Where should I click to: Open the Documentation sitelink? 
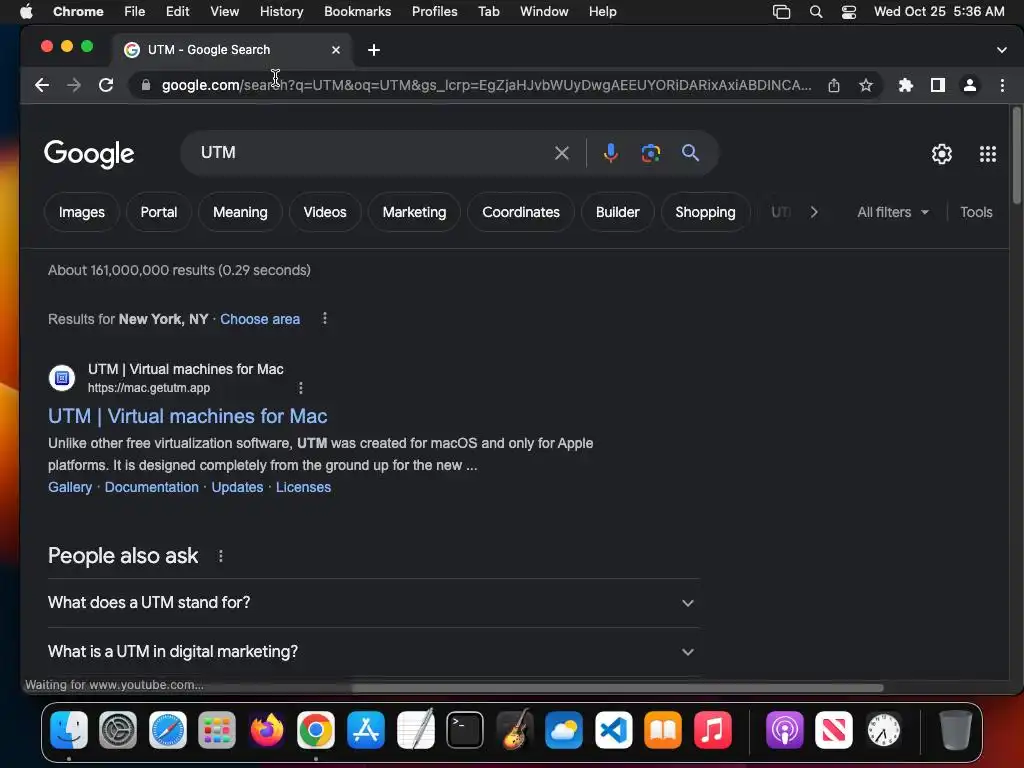(x=152, y=487)
